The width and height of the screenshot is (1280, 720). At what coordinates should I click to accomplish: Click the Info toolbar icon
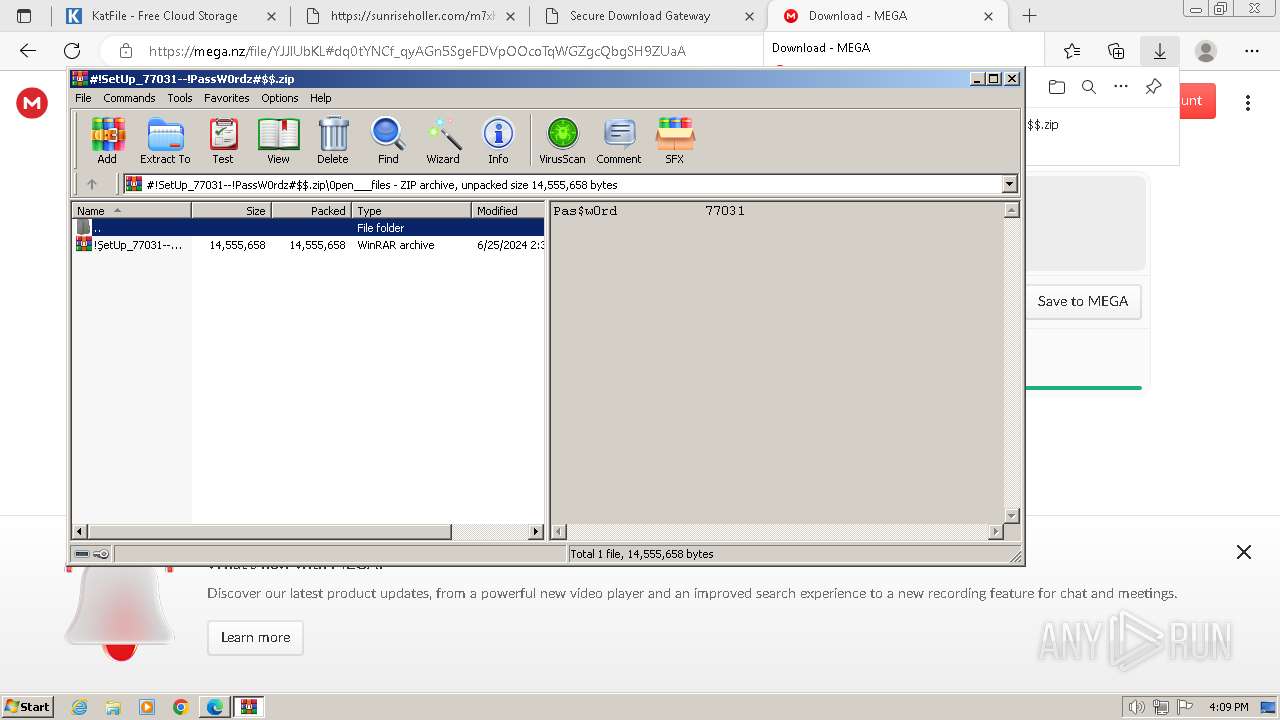pyautogui.click(x=498, y=140)
